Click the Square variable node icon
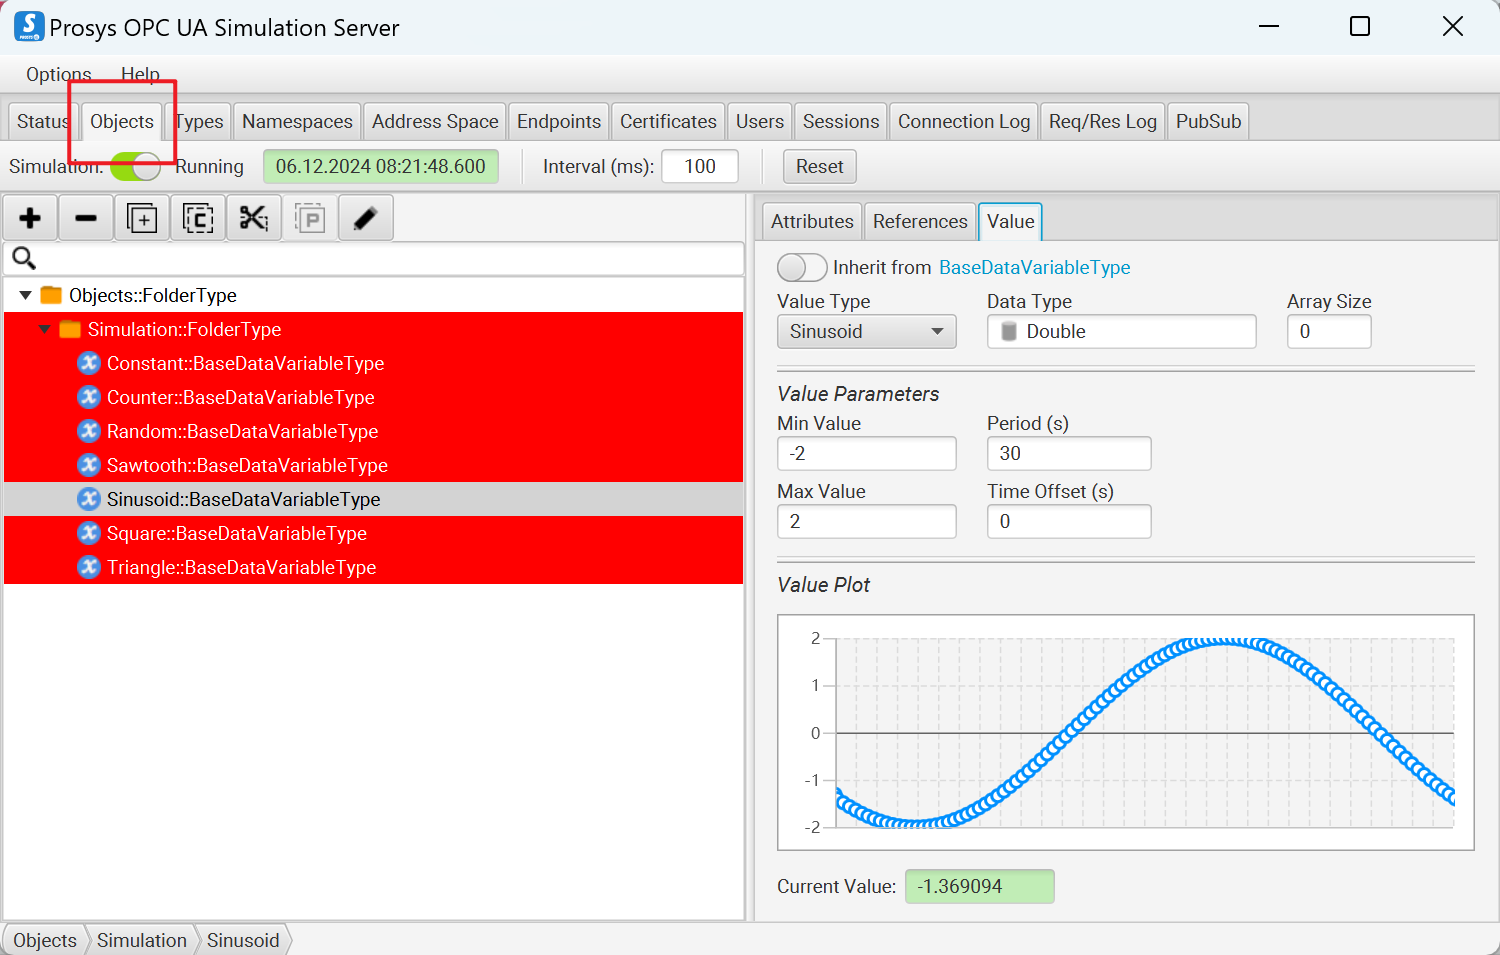The height and width of the screenshot is (955, 1500). pyautogui.click(x=89, y=533)
